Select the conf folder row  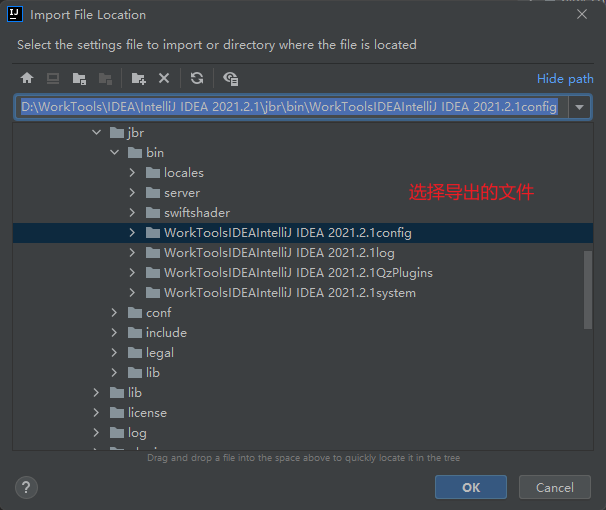(x=303, y=313)
